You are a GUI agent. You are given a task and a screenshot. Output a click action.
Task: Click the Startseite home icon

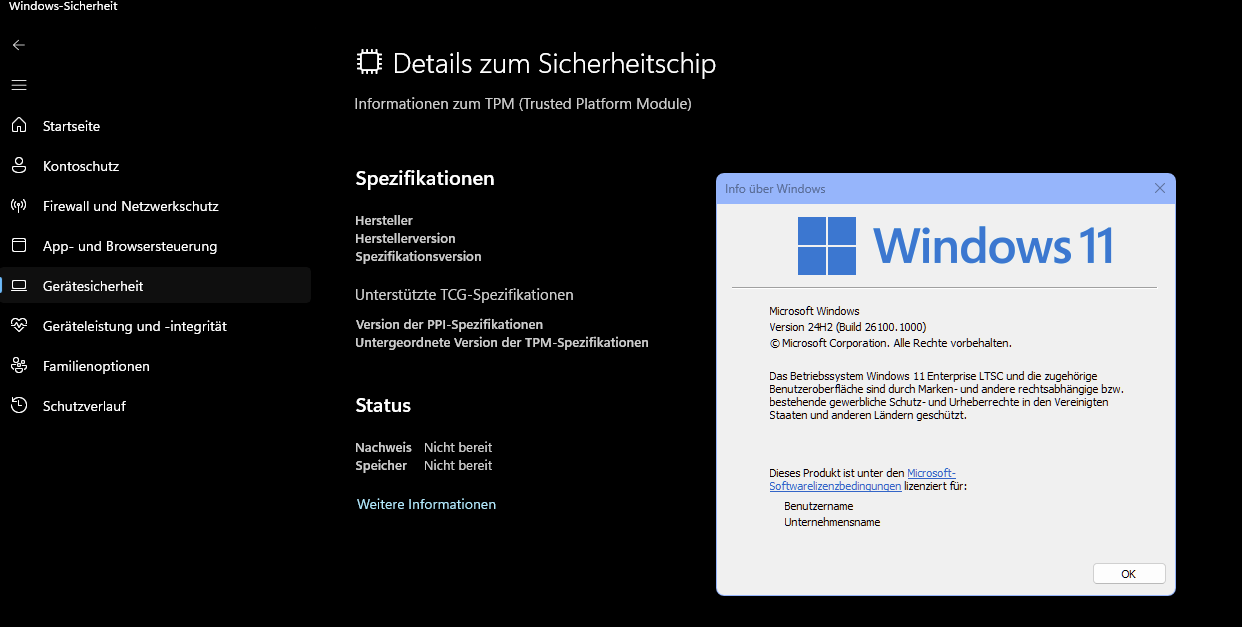pyautogui.click(x=19, y=125)
